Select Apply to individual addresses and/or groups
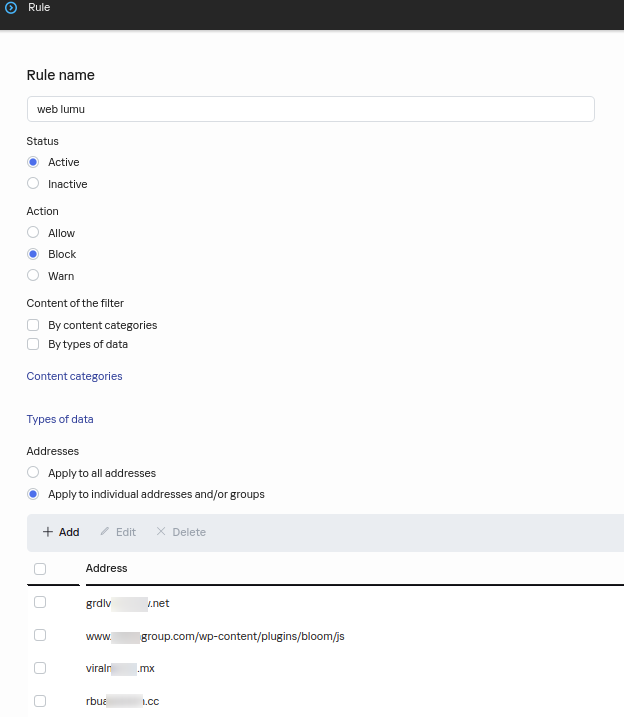Image resolution: width=624 pixels, height=717 pixels. [x=33, y=494]
